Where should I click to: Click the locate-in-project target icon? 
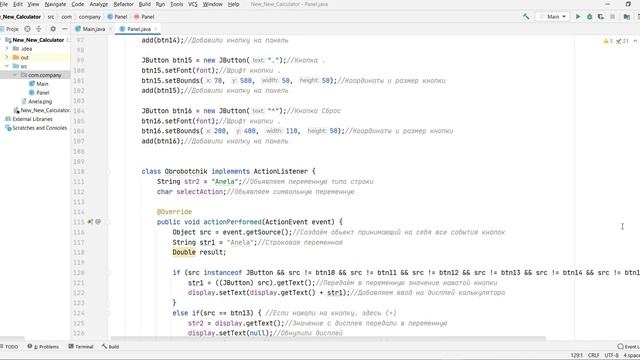pyautogui.click(x=27, y=29)
